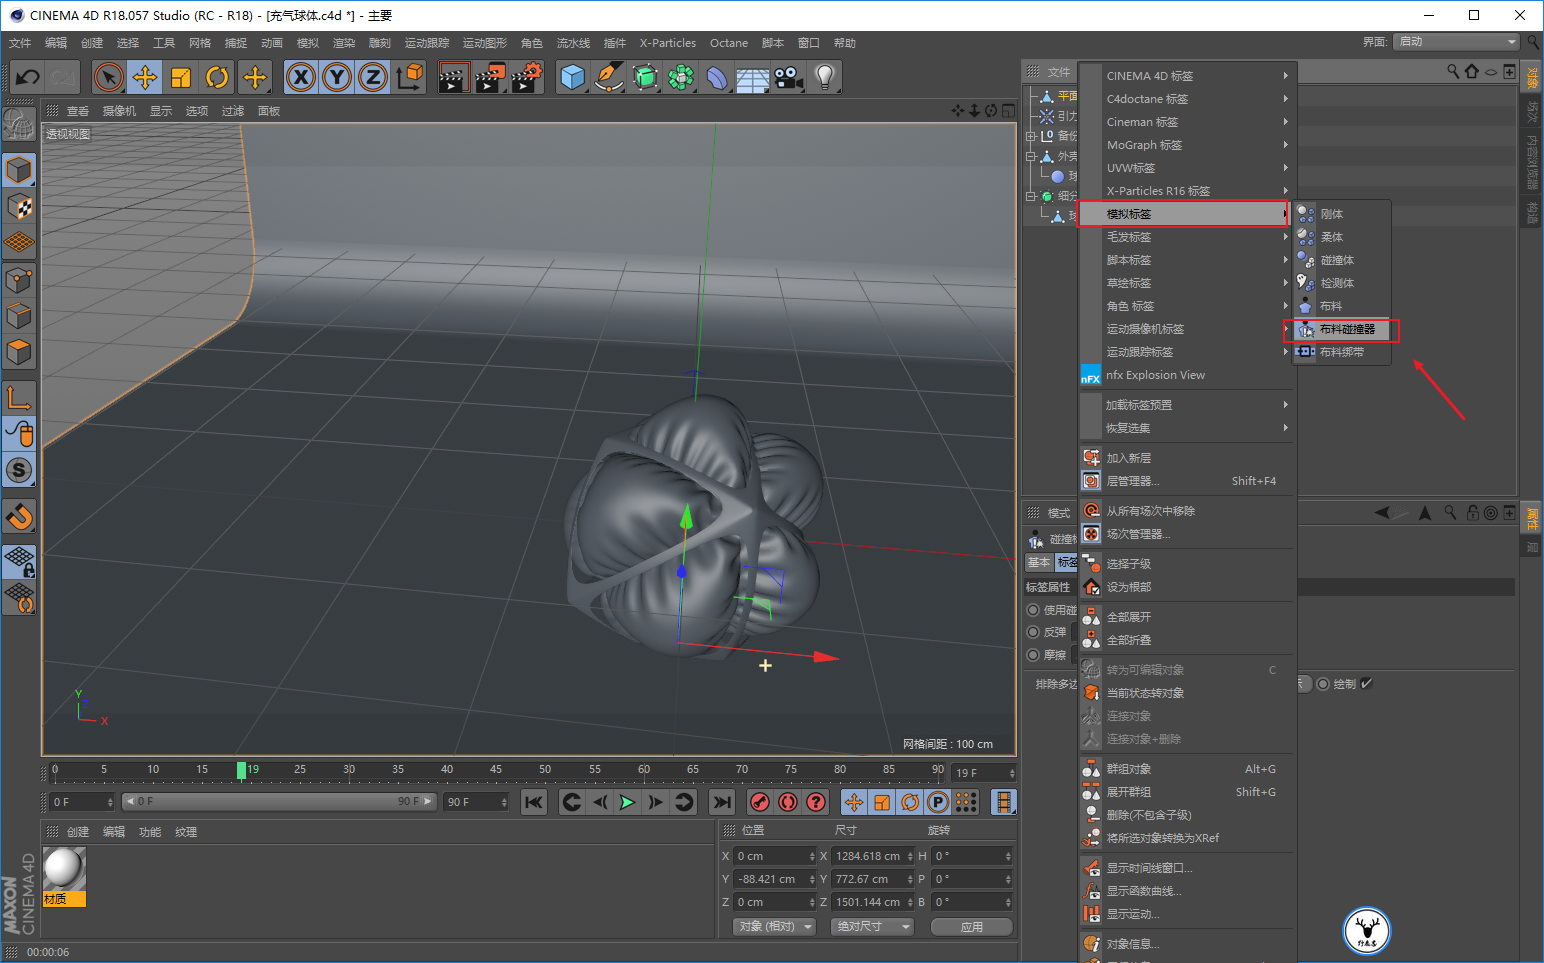Jump to the end of animation
The image size is (1544, 963).
[722, 802]
